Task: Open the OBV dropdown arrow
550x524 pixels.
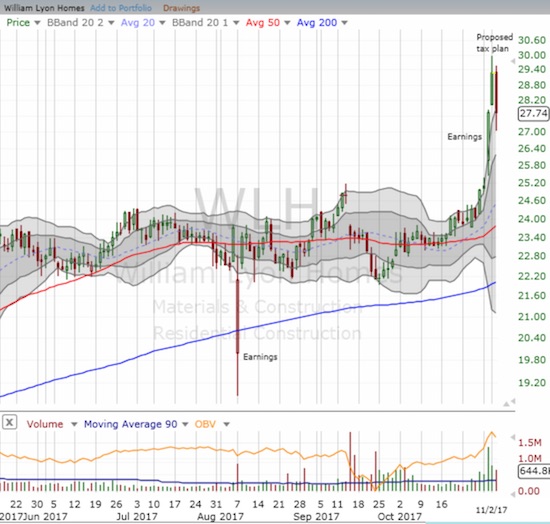Action: click(x=227, y=424)
